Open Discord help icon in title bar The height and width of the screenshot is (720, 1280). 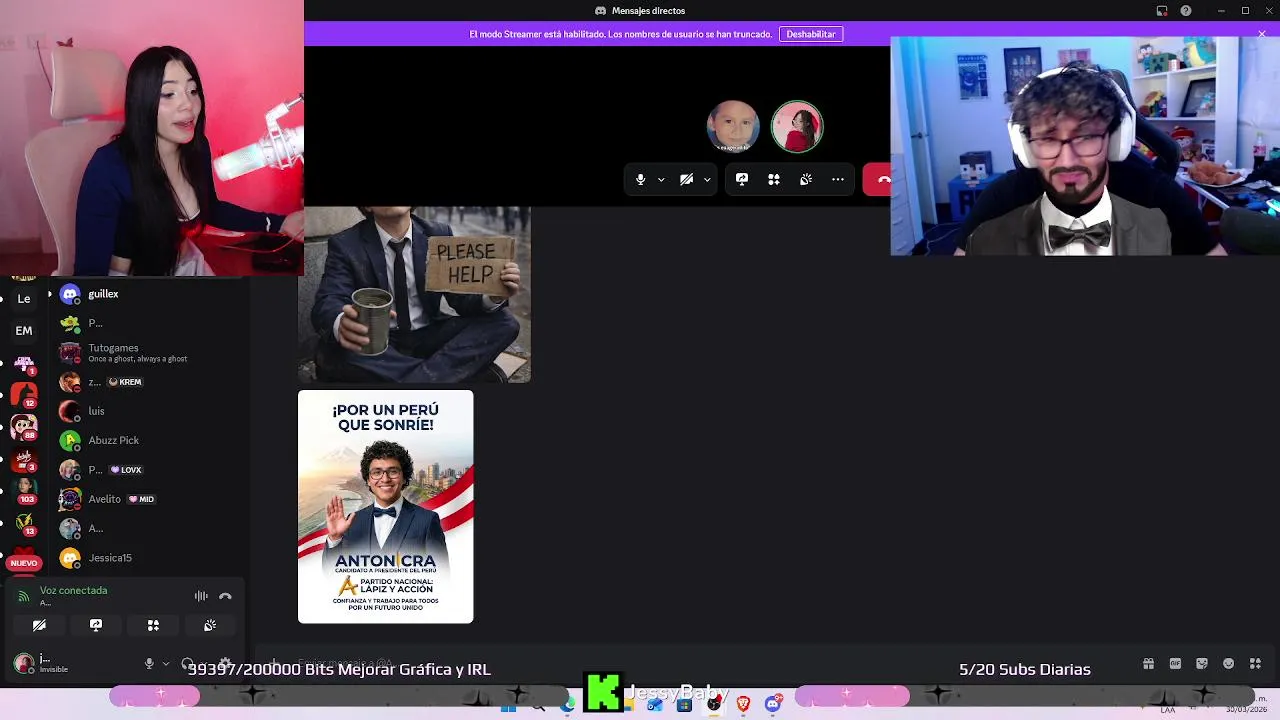point(1186,11)
